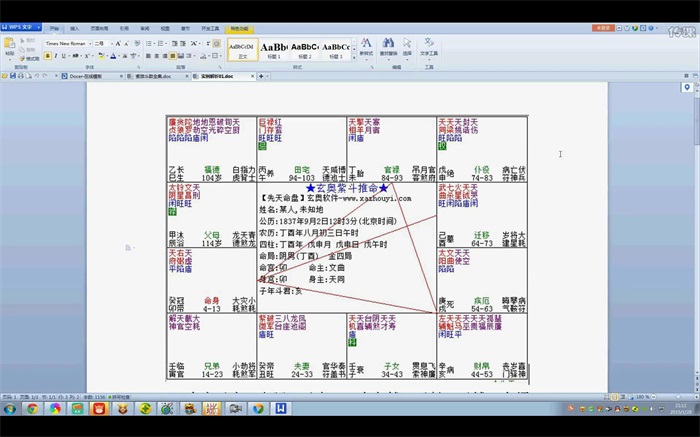Click the Windows Start button
700x437 pixels.
pos(9,408)
